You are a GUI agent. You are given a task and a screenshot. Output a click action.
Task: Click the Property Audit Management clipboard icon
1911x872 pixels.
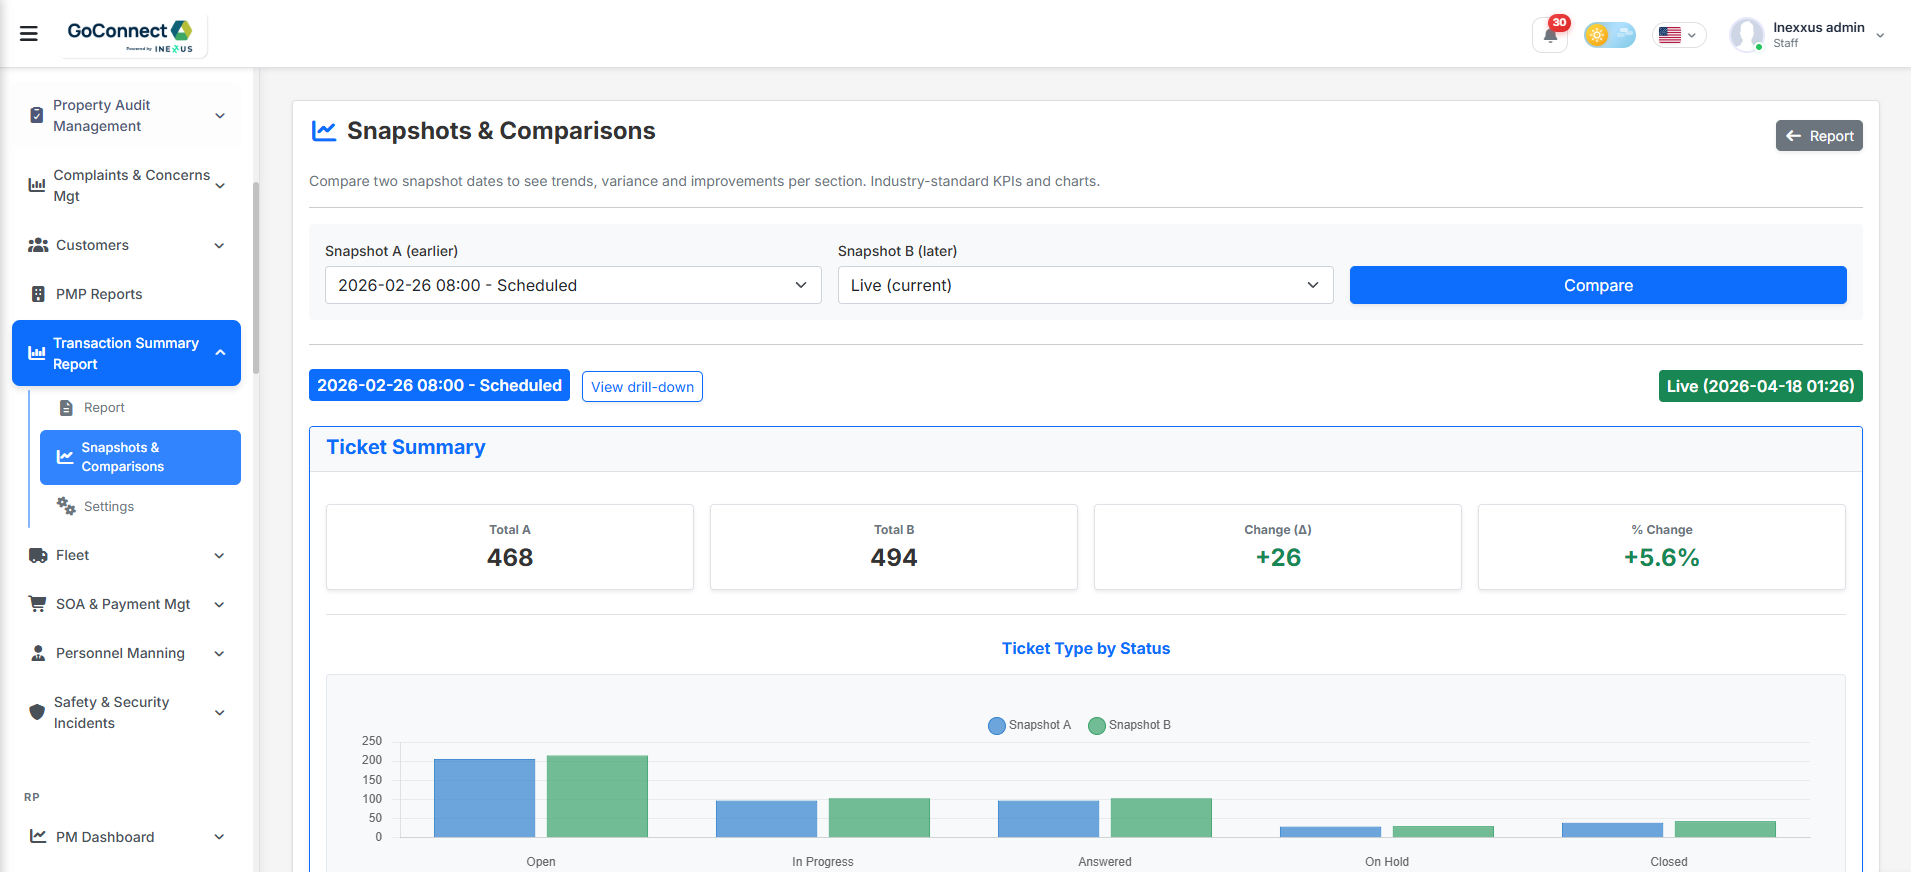[x=37, y=115]
